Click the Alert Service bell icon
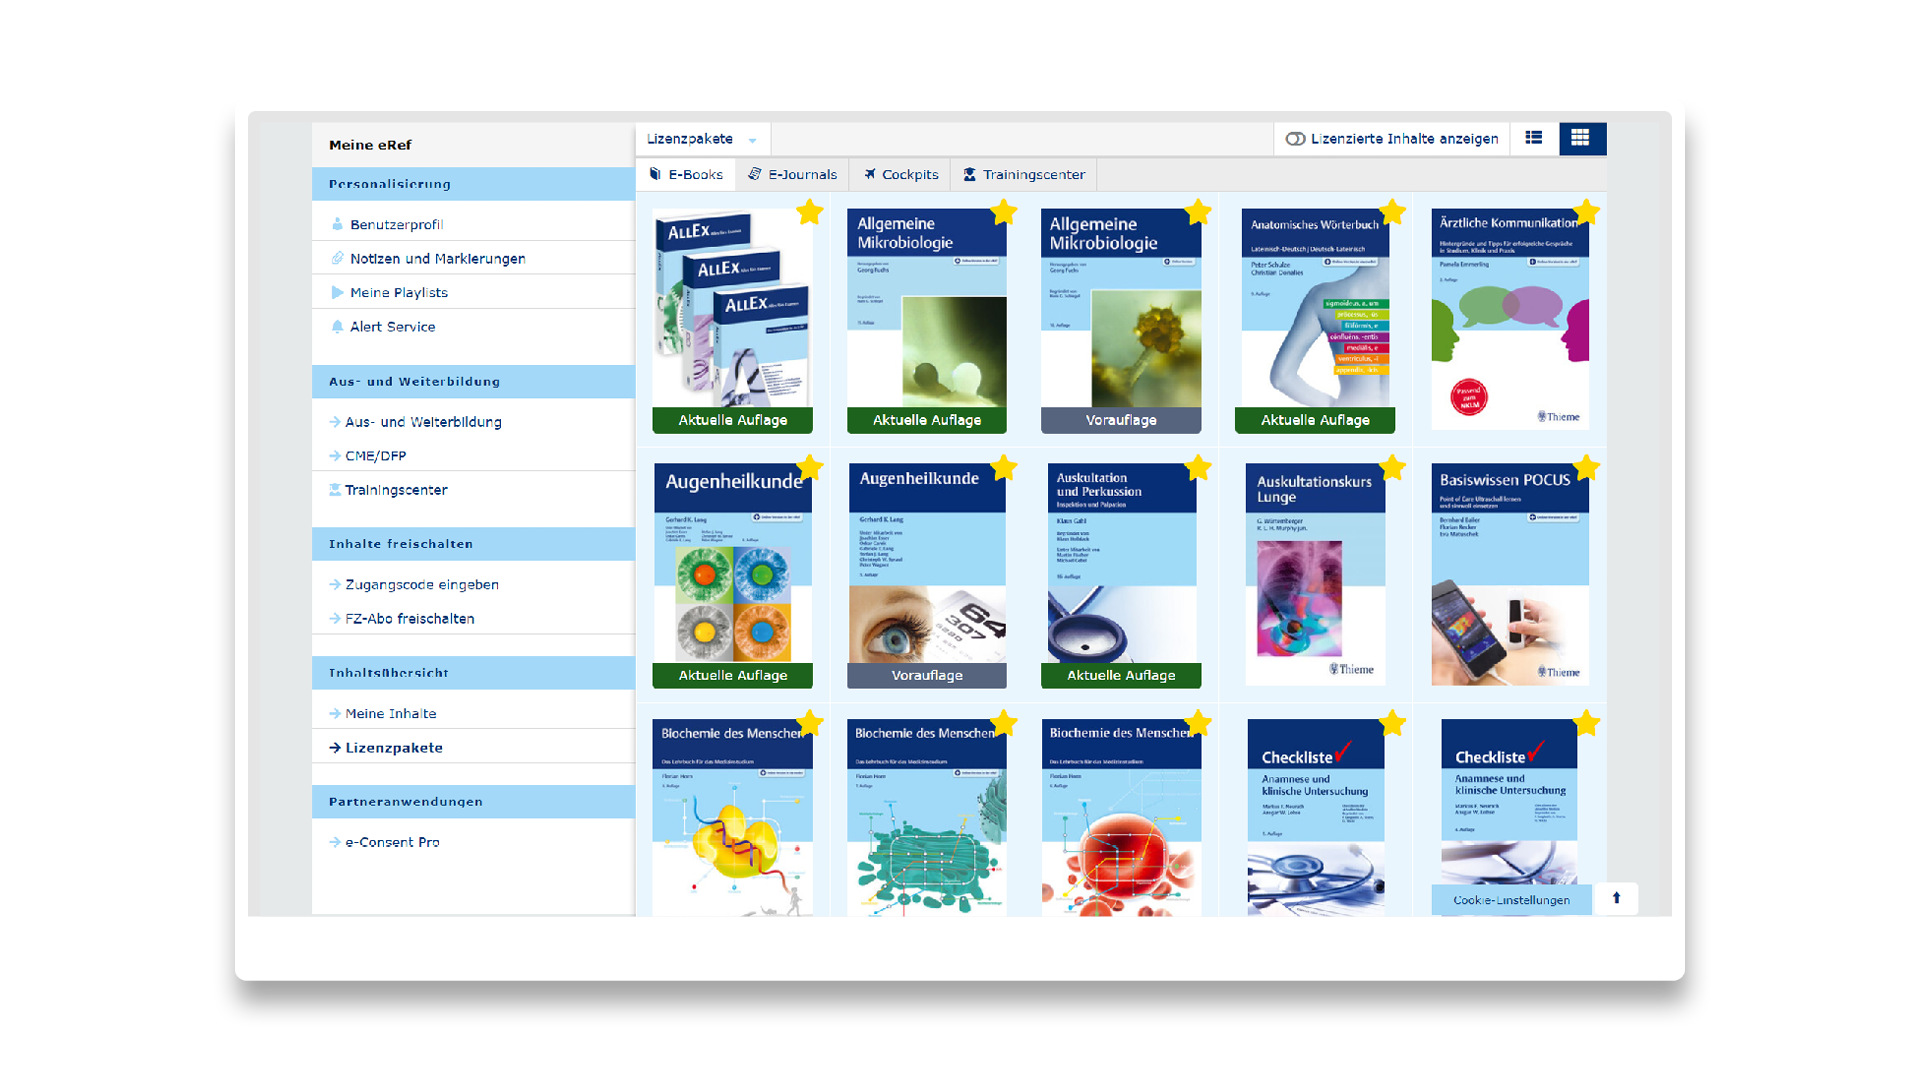Viewport: 1920px width, 1080px height. 337,327
